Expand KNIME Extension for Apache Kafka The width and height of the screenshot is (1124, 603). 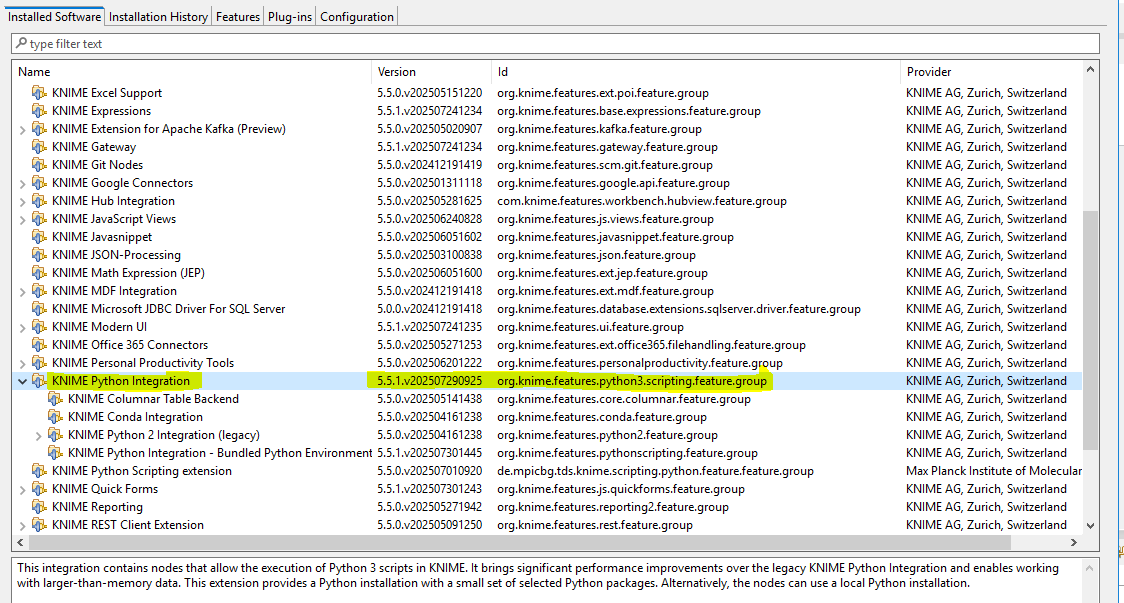22,129
